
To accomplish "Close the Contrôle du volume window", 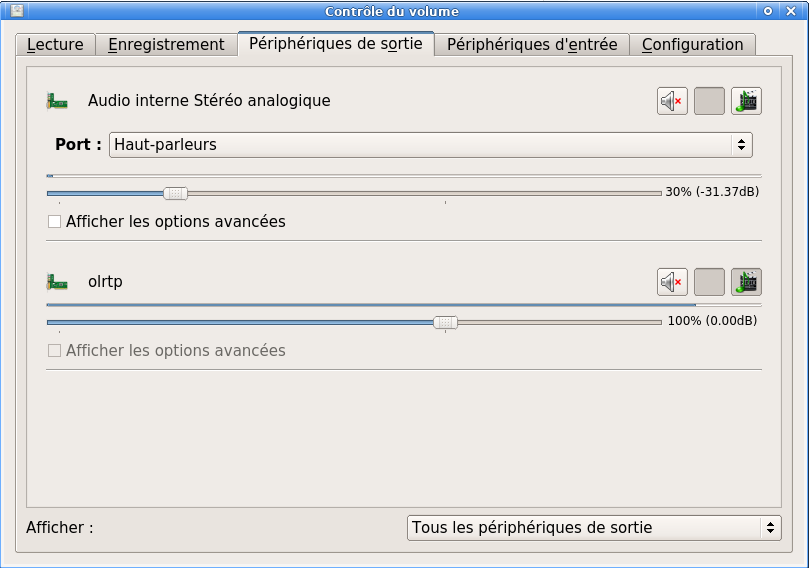I will coord(791,11).
